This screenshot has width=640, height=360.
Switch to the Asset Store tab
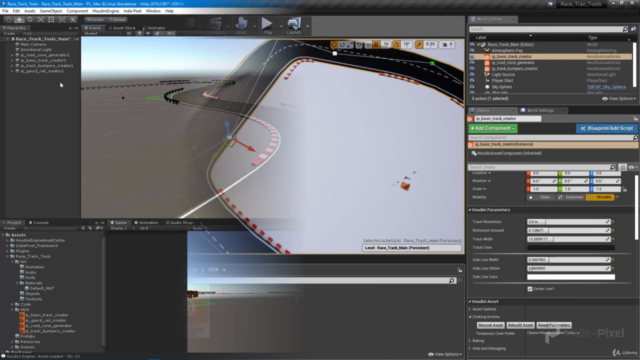(122, 28)
